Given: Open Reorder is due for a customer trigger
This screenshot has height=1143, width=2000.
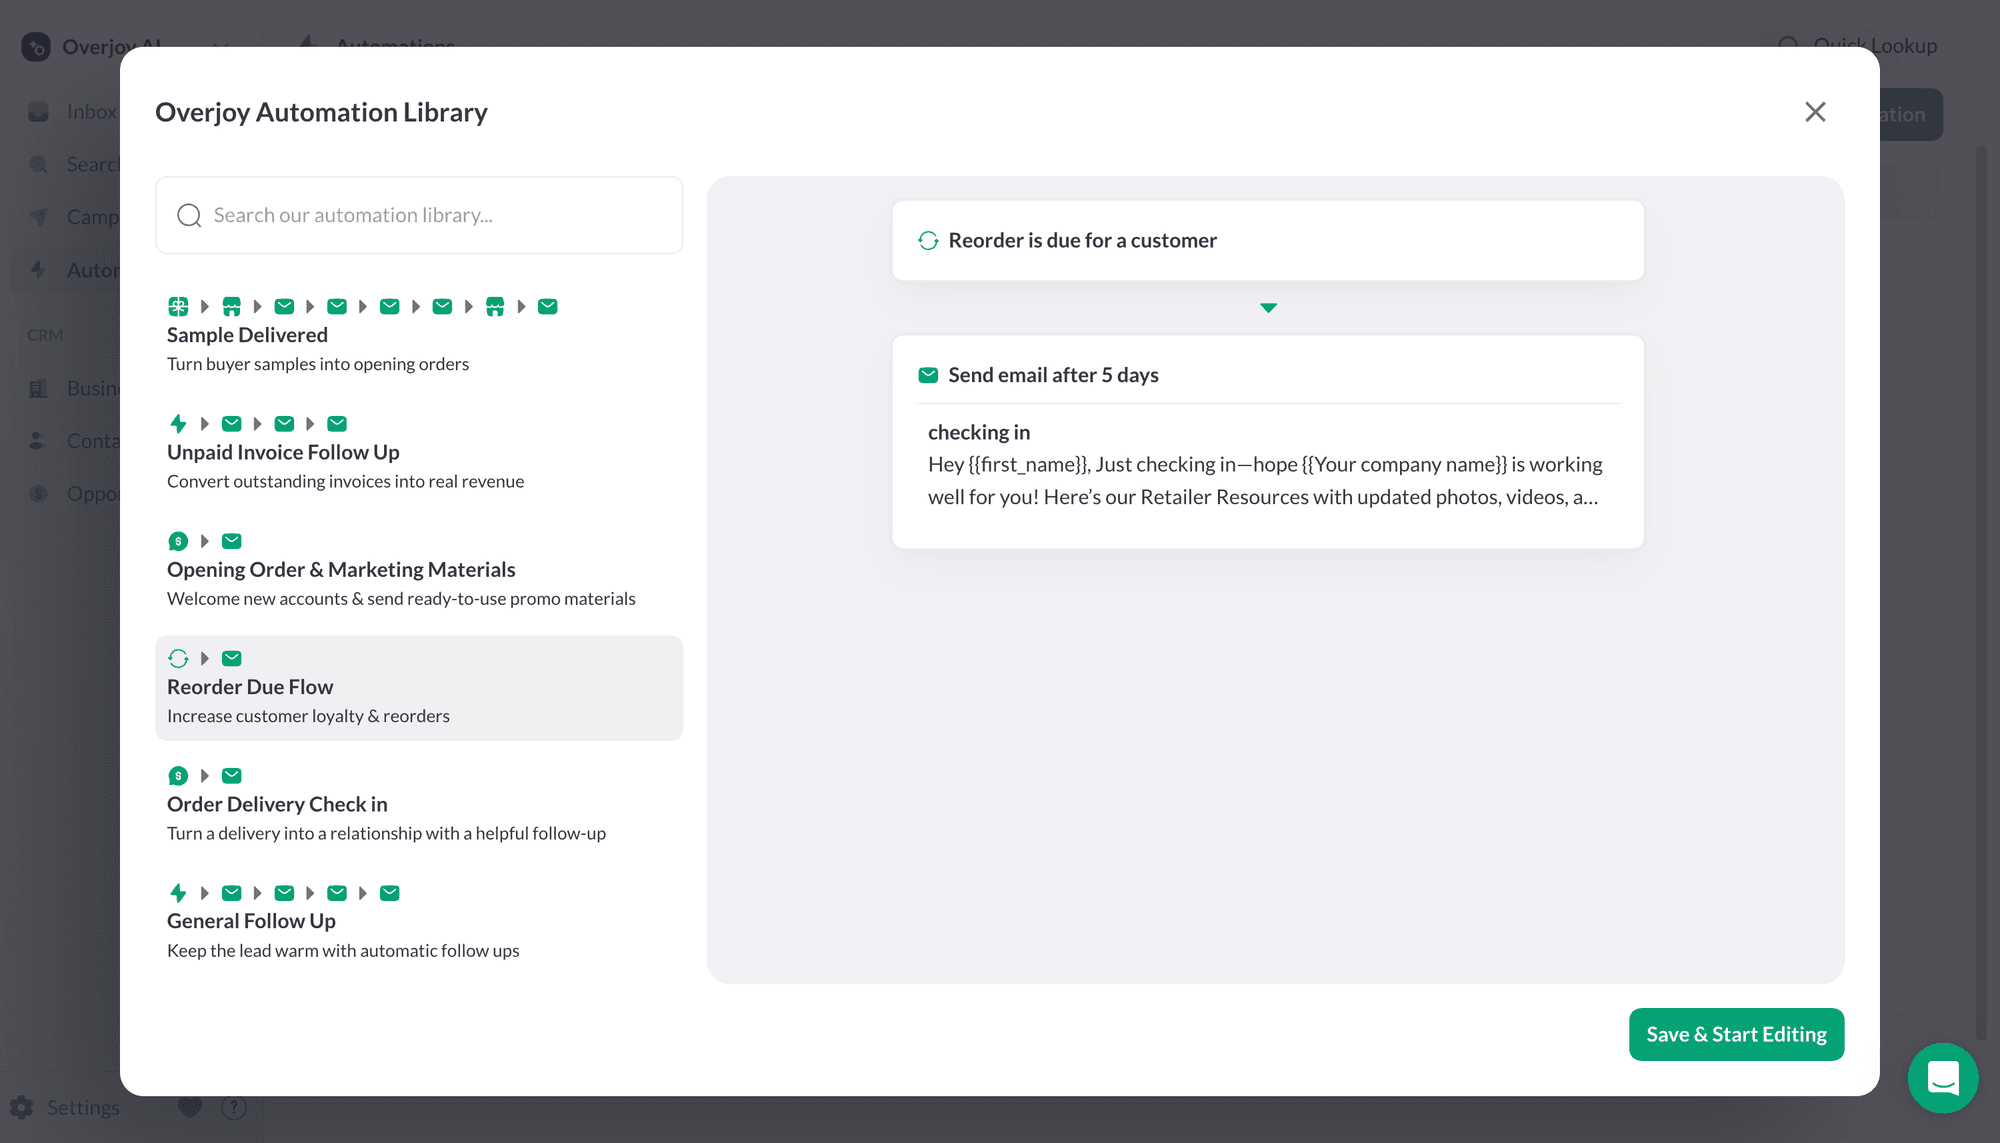Looking at the screenshot, I should 1268,240.
